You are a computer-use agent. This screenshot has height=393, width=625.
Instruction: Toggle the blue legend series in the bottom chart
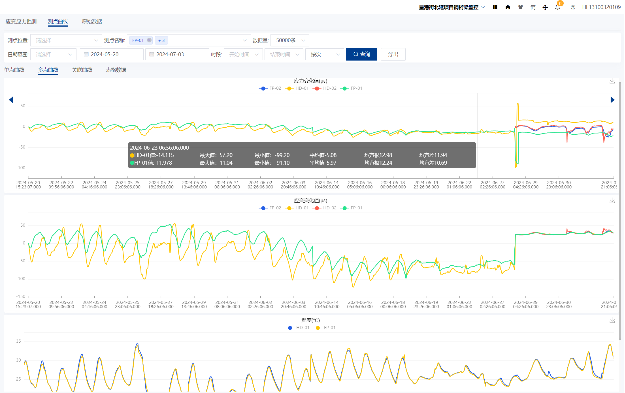click(299, 328)
